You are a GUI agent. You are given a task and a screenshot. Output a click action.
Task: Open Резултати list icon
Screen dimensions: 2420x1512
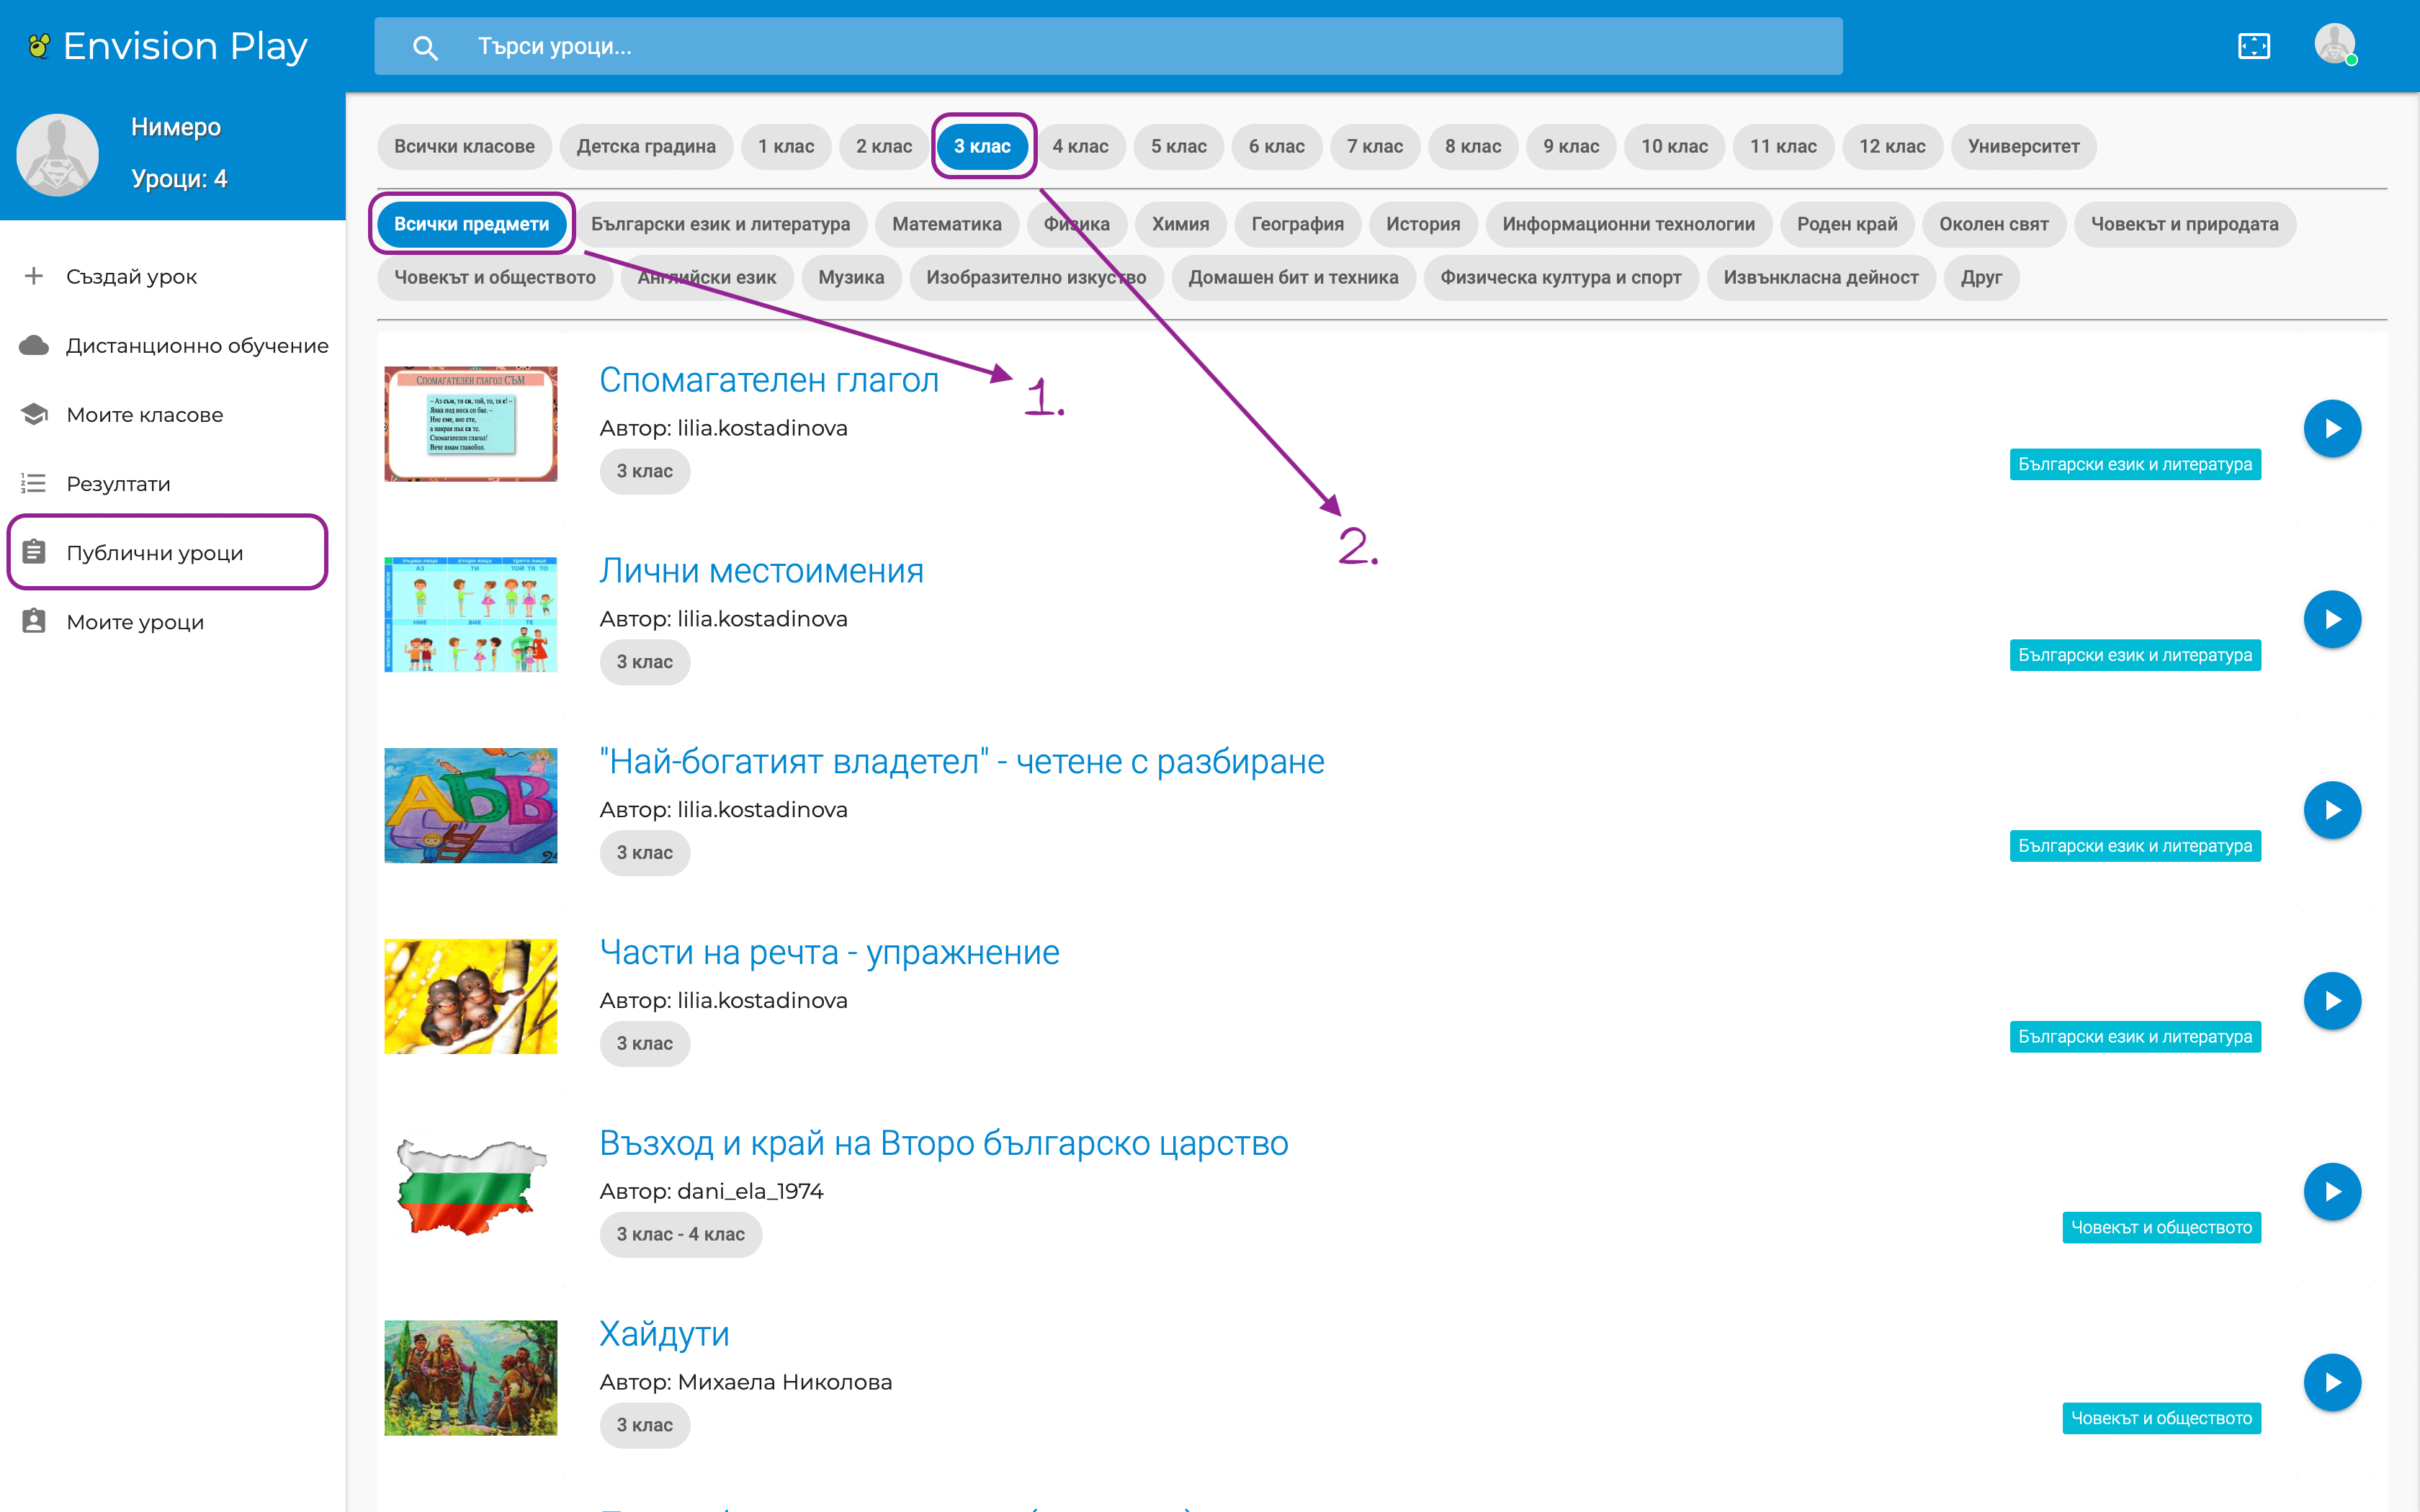34,483
